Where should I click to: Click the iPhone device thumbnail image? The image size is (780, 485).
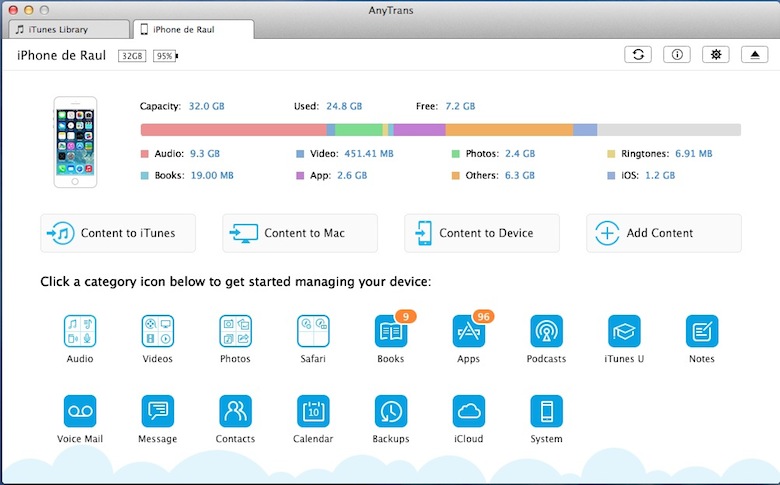tap(75, 142)
